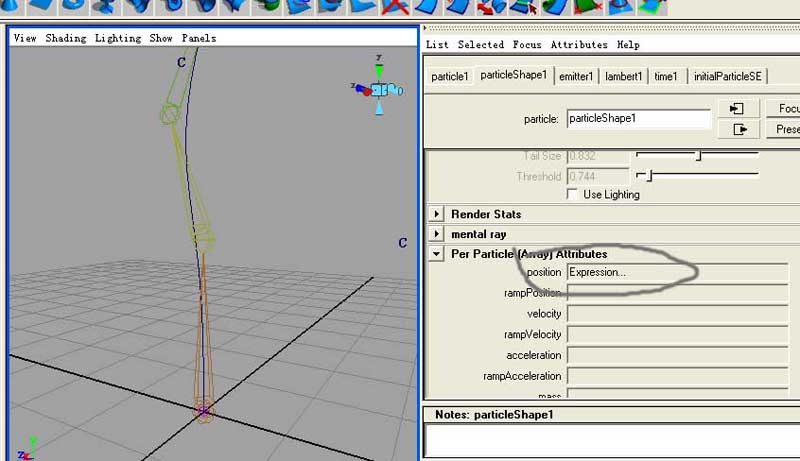Open the viewport Panels menu
The image size is (800, 461).
tap(199, 38)
